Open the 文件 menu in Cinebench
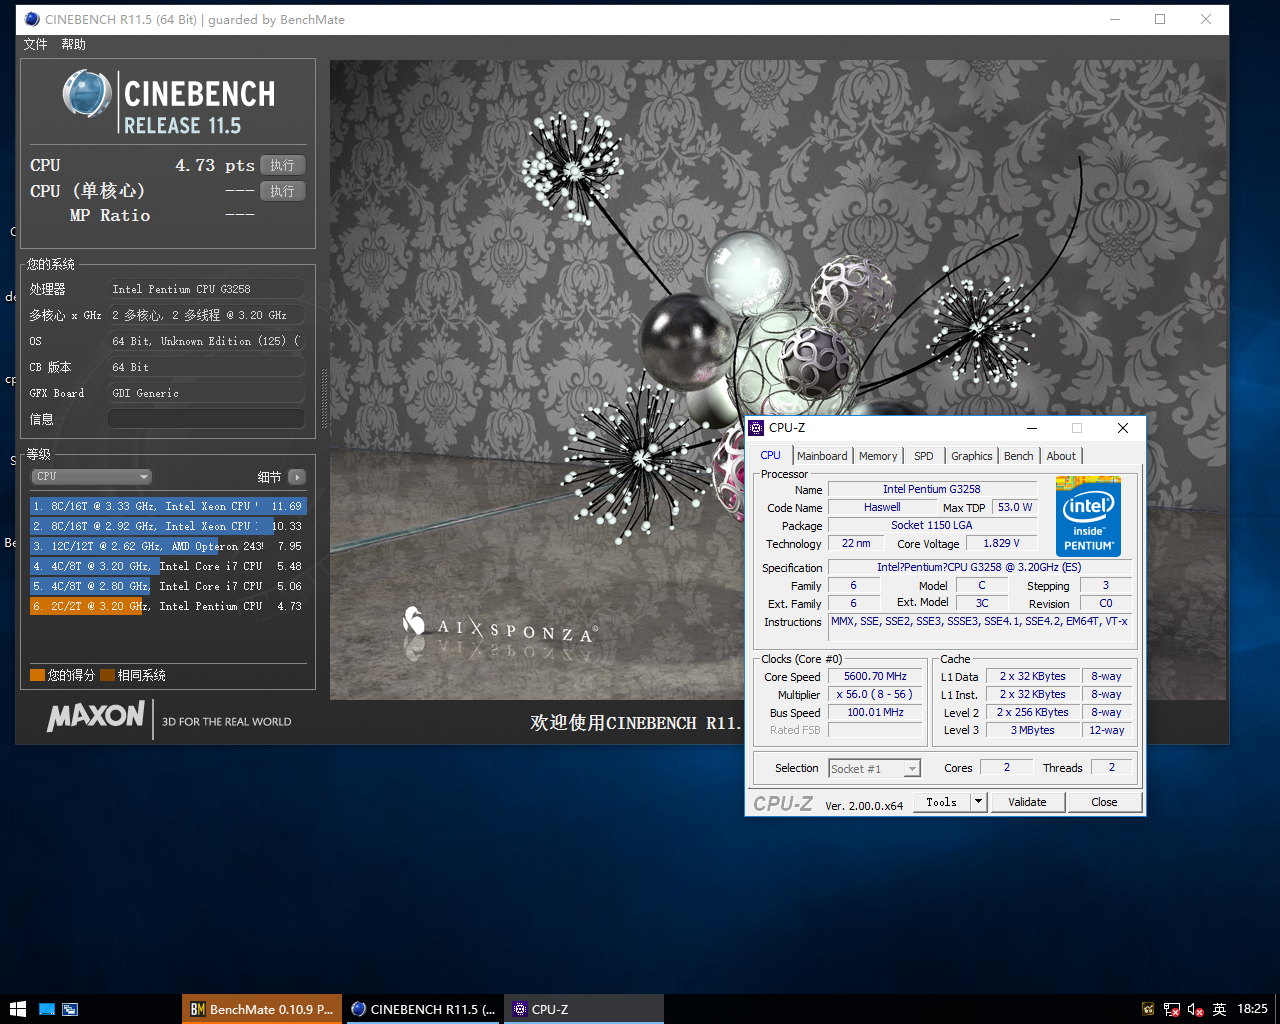The image size is (1280, 1024). click(35, 44)
